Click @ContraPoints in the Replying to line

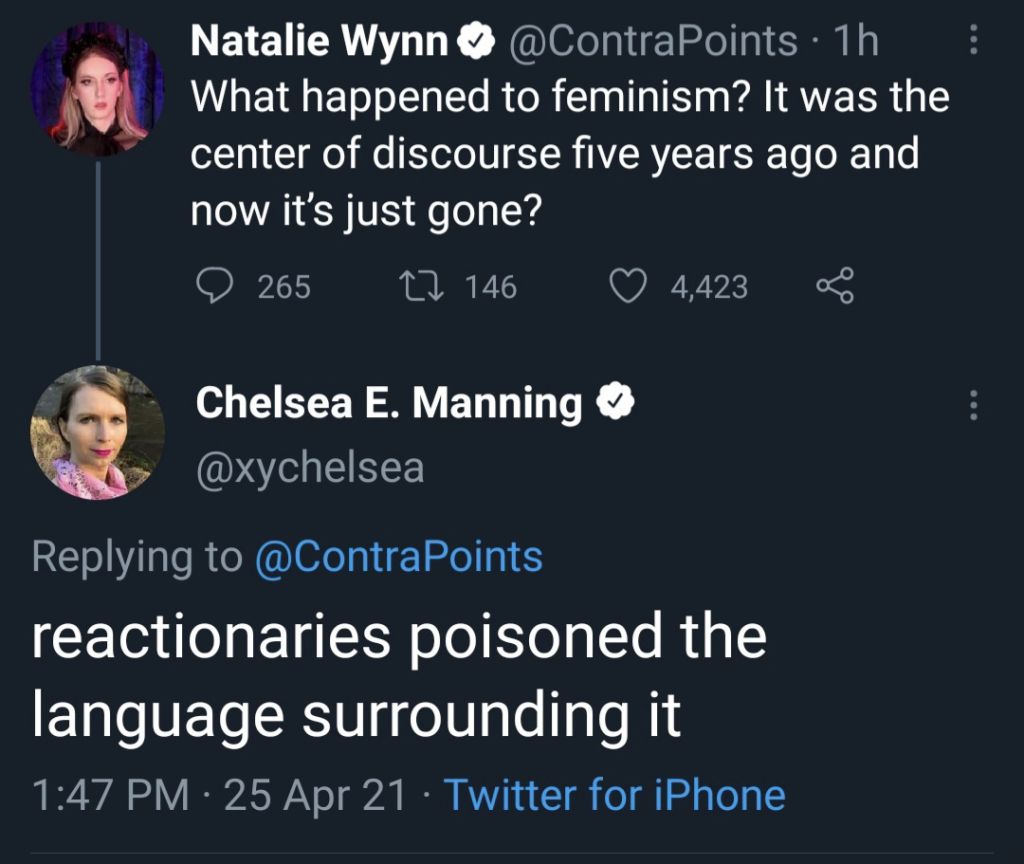[x=399, y=556]
